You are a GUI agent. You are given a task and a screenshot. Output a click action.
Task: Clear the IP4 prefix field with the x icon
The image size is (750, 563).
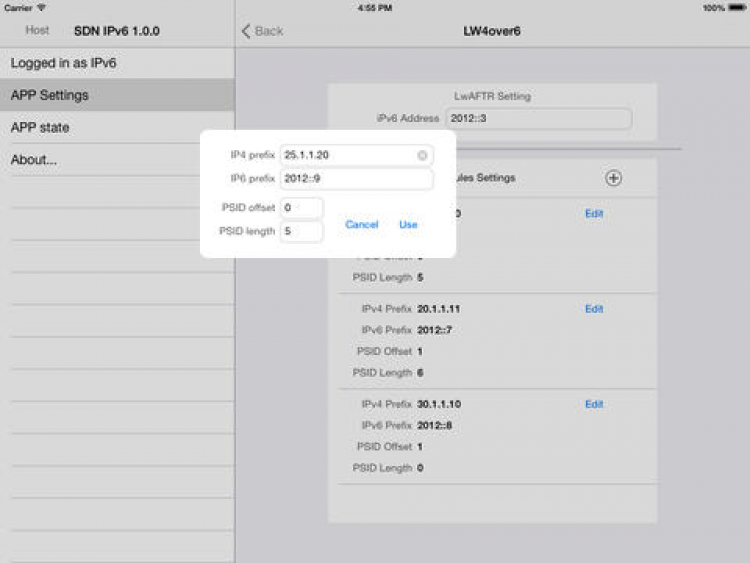pos(422,155)
